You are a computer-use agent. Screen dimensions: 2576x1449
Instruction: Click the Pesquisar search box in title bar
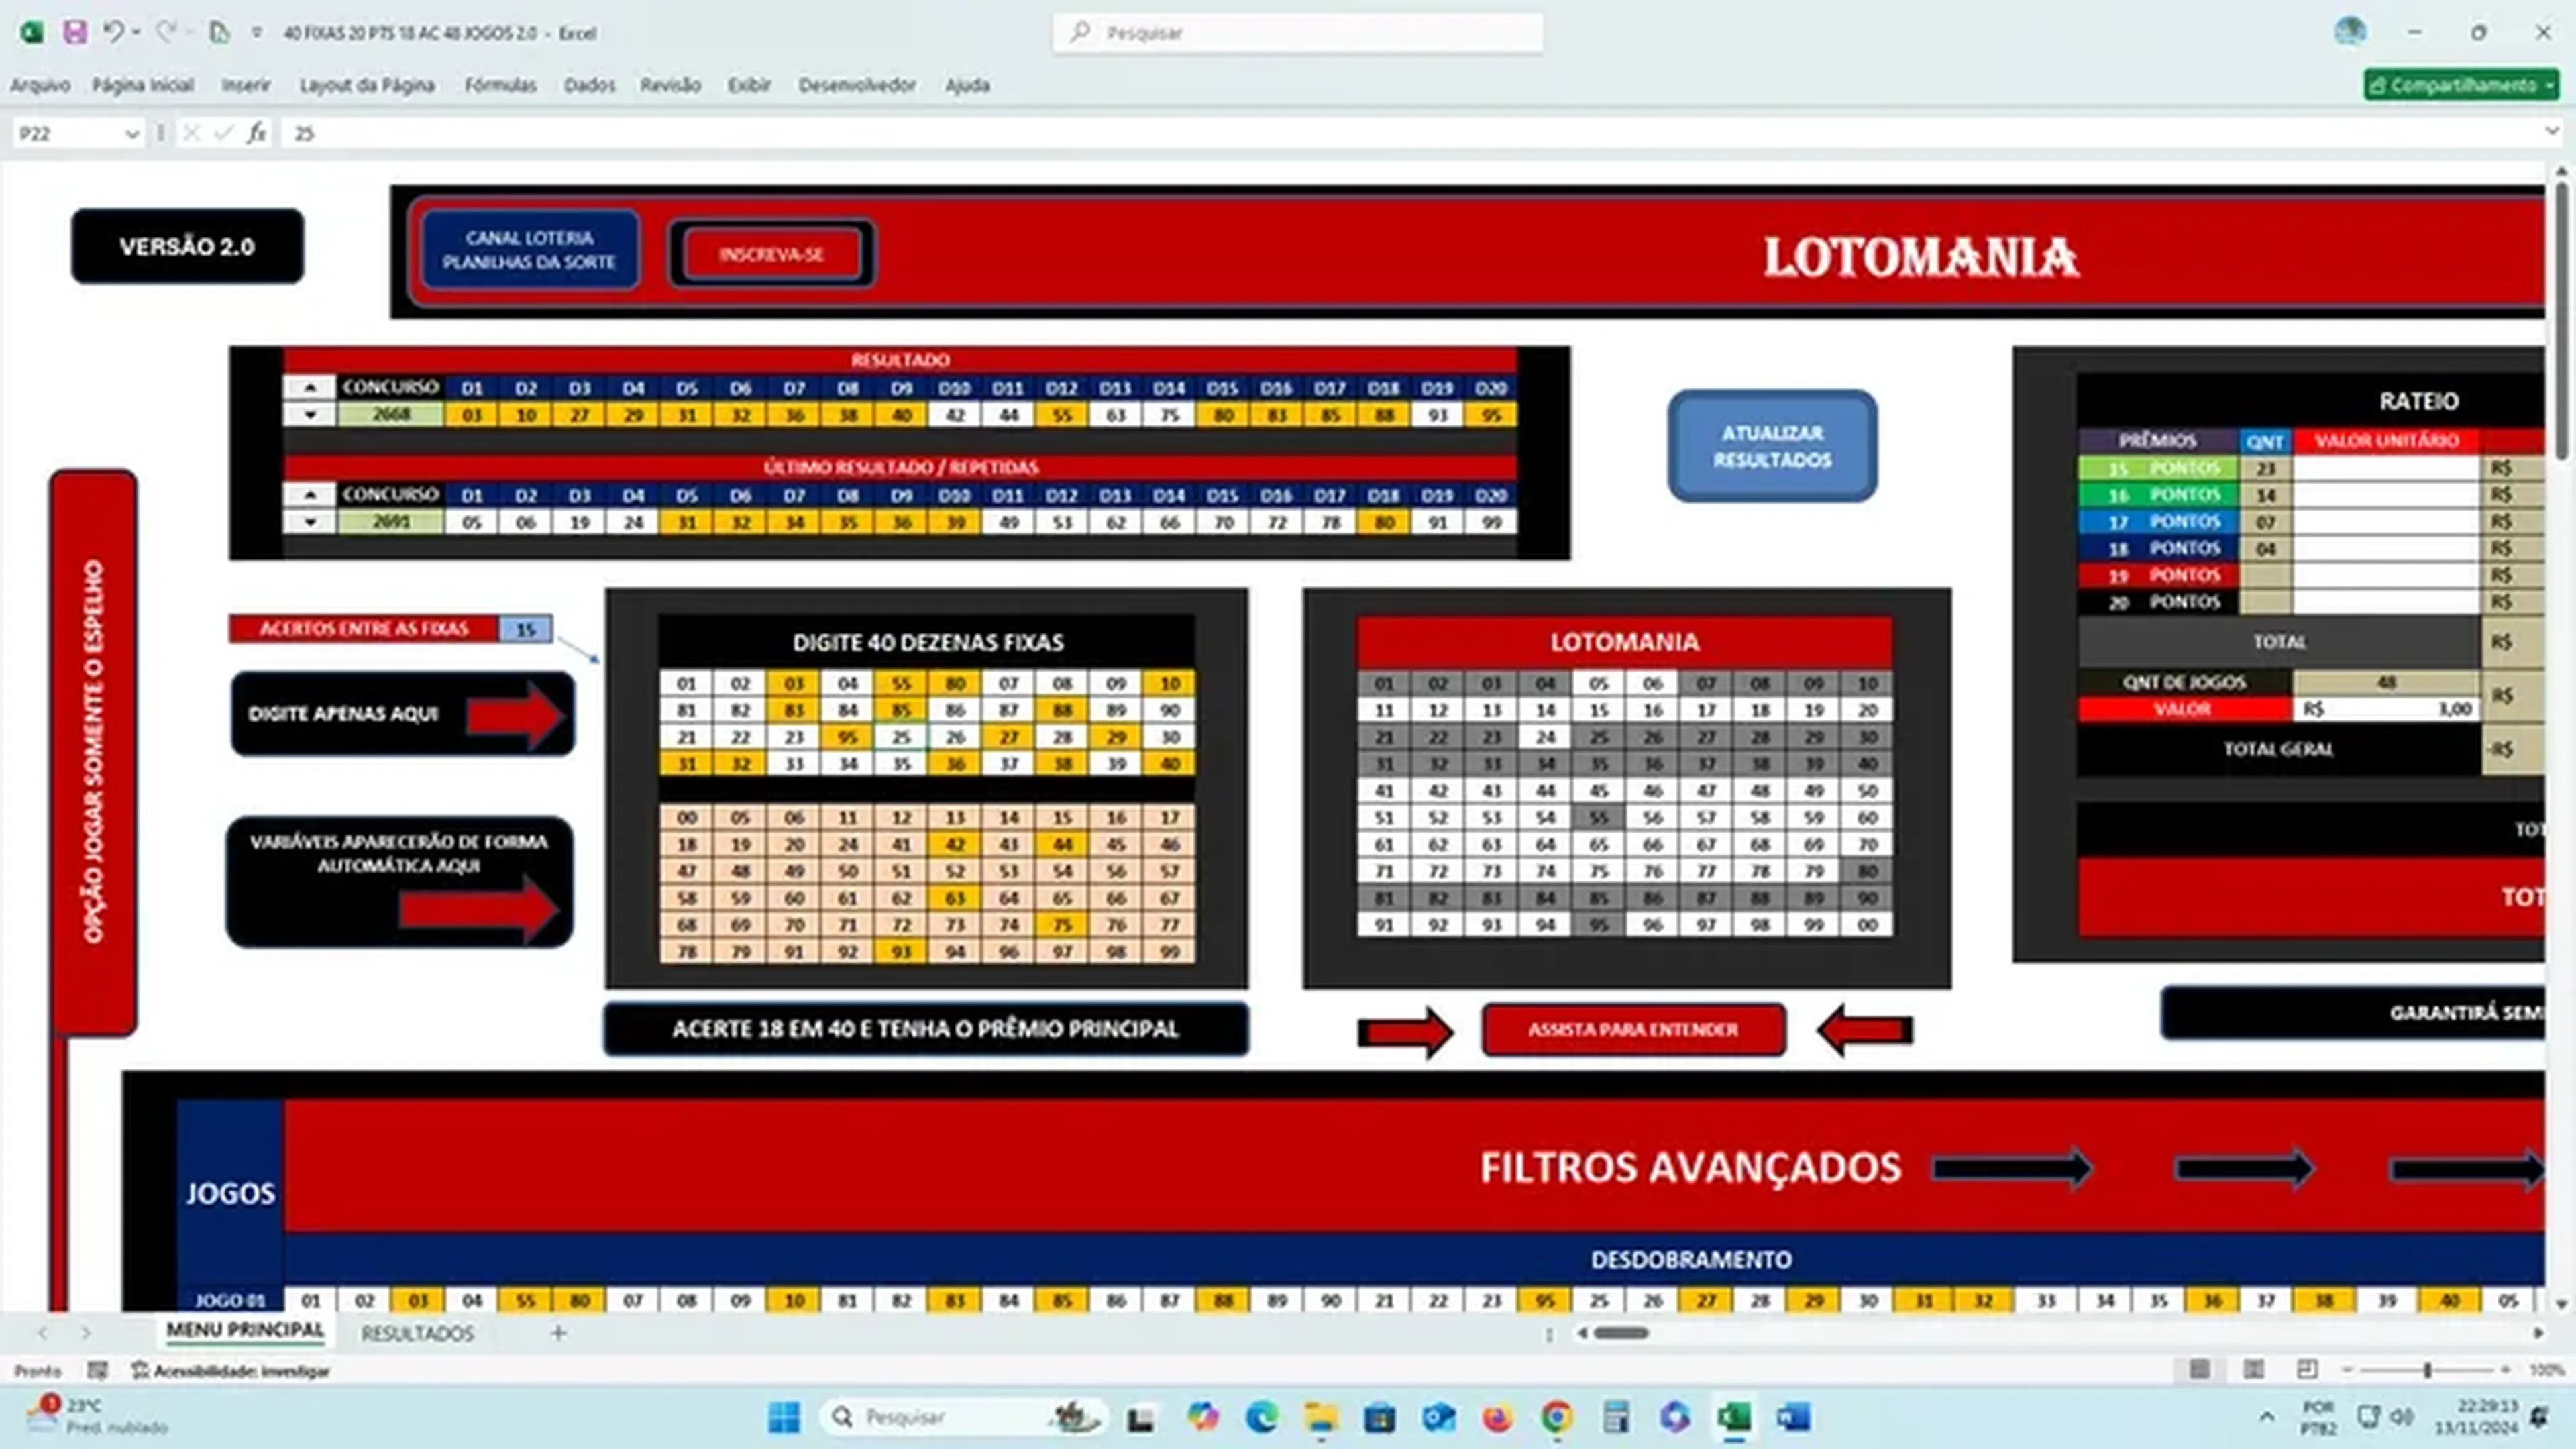[1297, 33]
